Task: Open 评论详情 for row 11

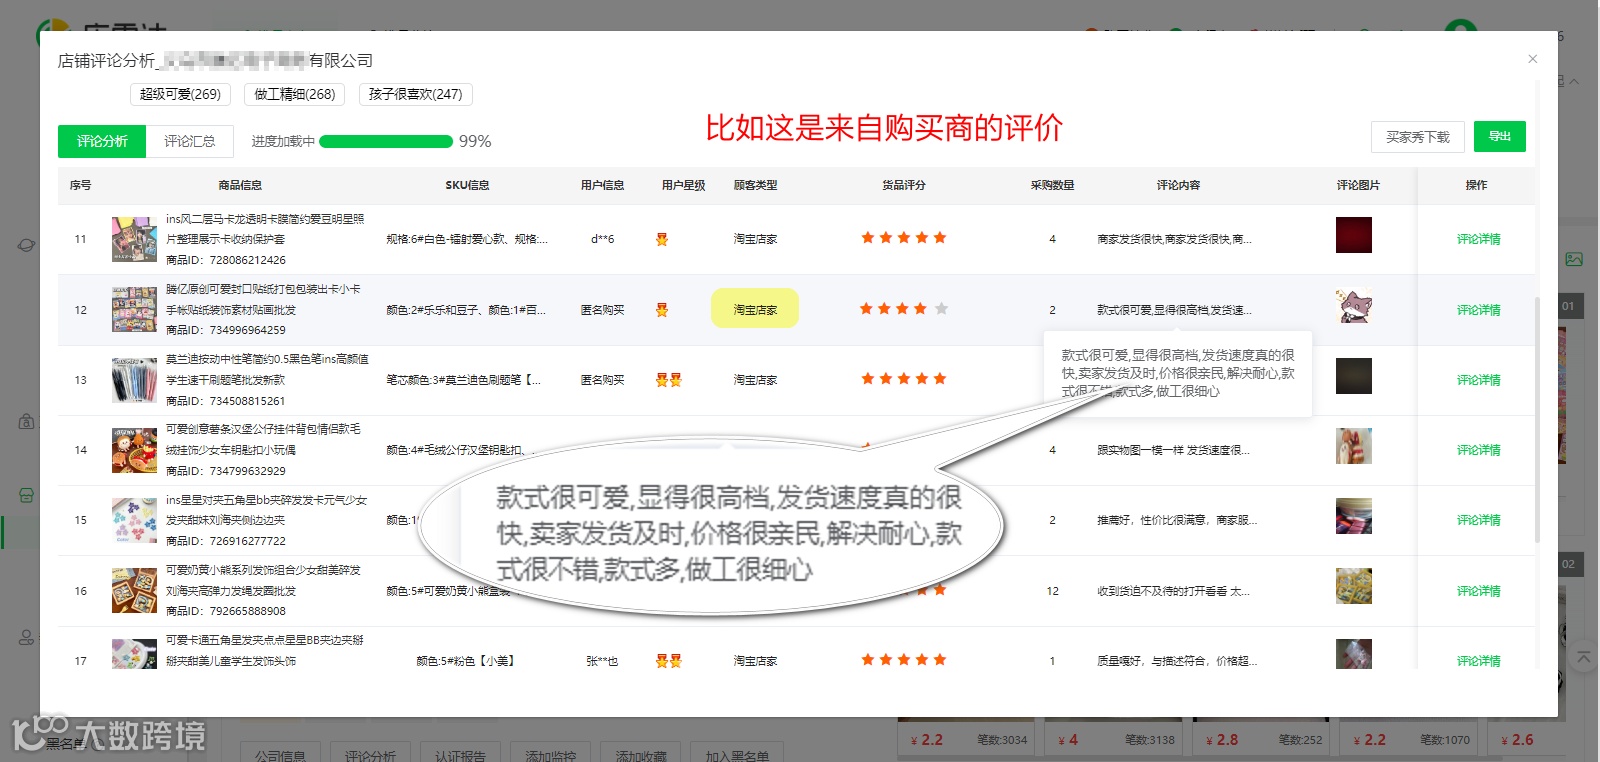Action: (1478, 239)
